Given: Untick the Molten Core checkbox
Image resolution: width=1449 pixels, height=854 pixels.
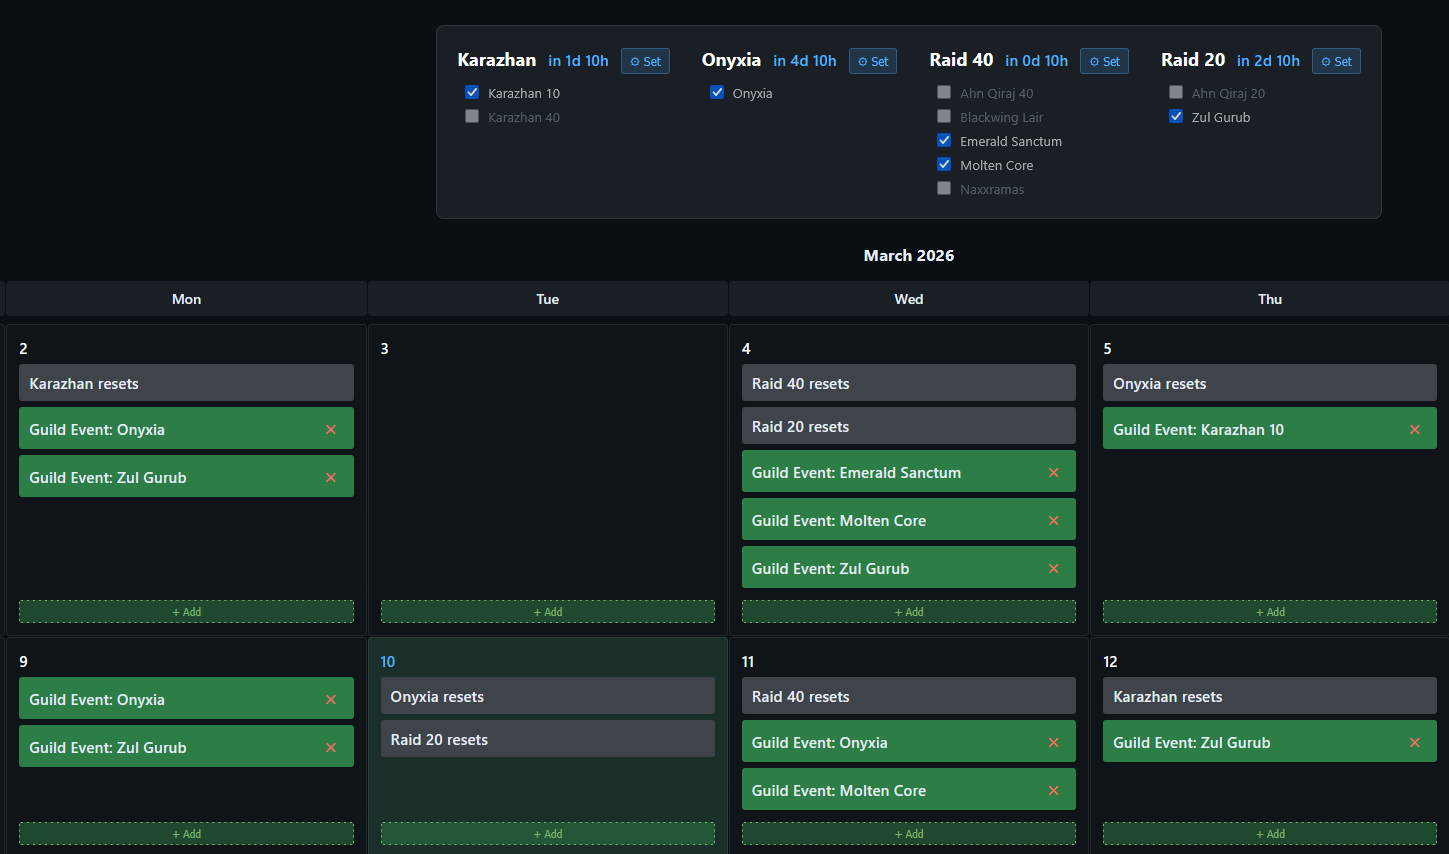Looking at the screenshot, I should (944, 164).
